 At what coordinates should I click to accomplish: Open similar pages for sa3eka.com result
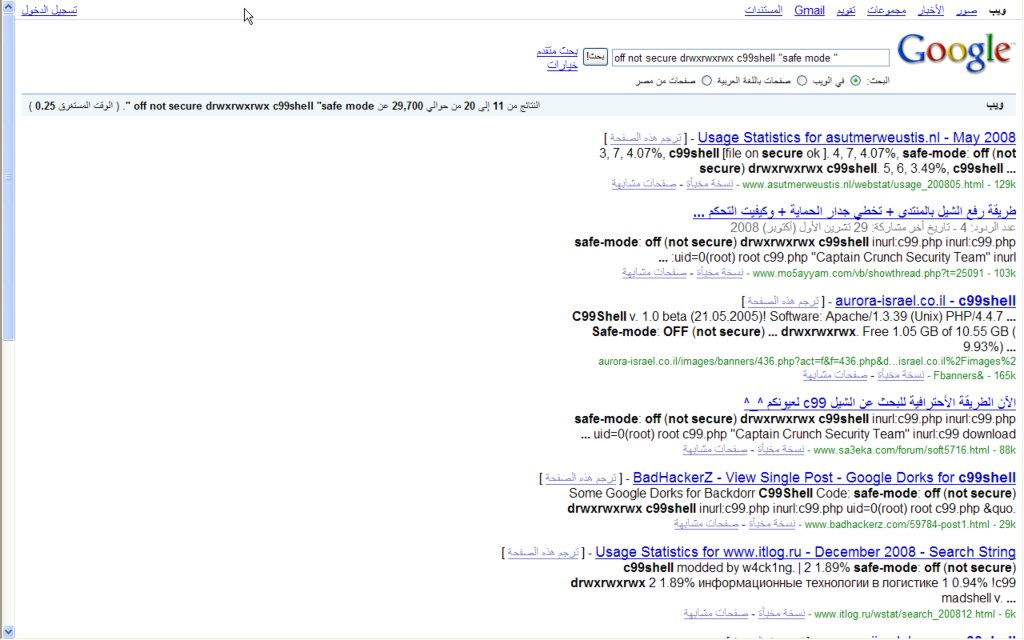click(715, 449)
